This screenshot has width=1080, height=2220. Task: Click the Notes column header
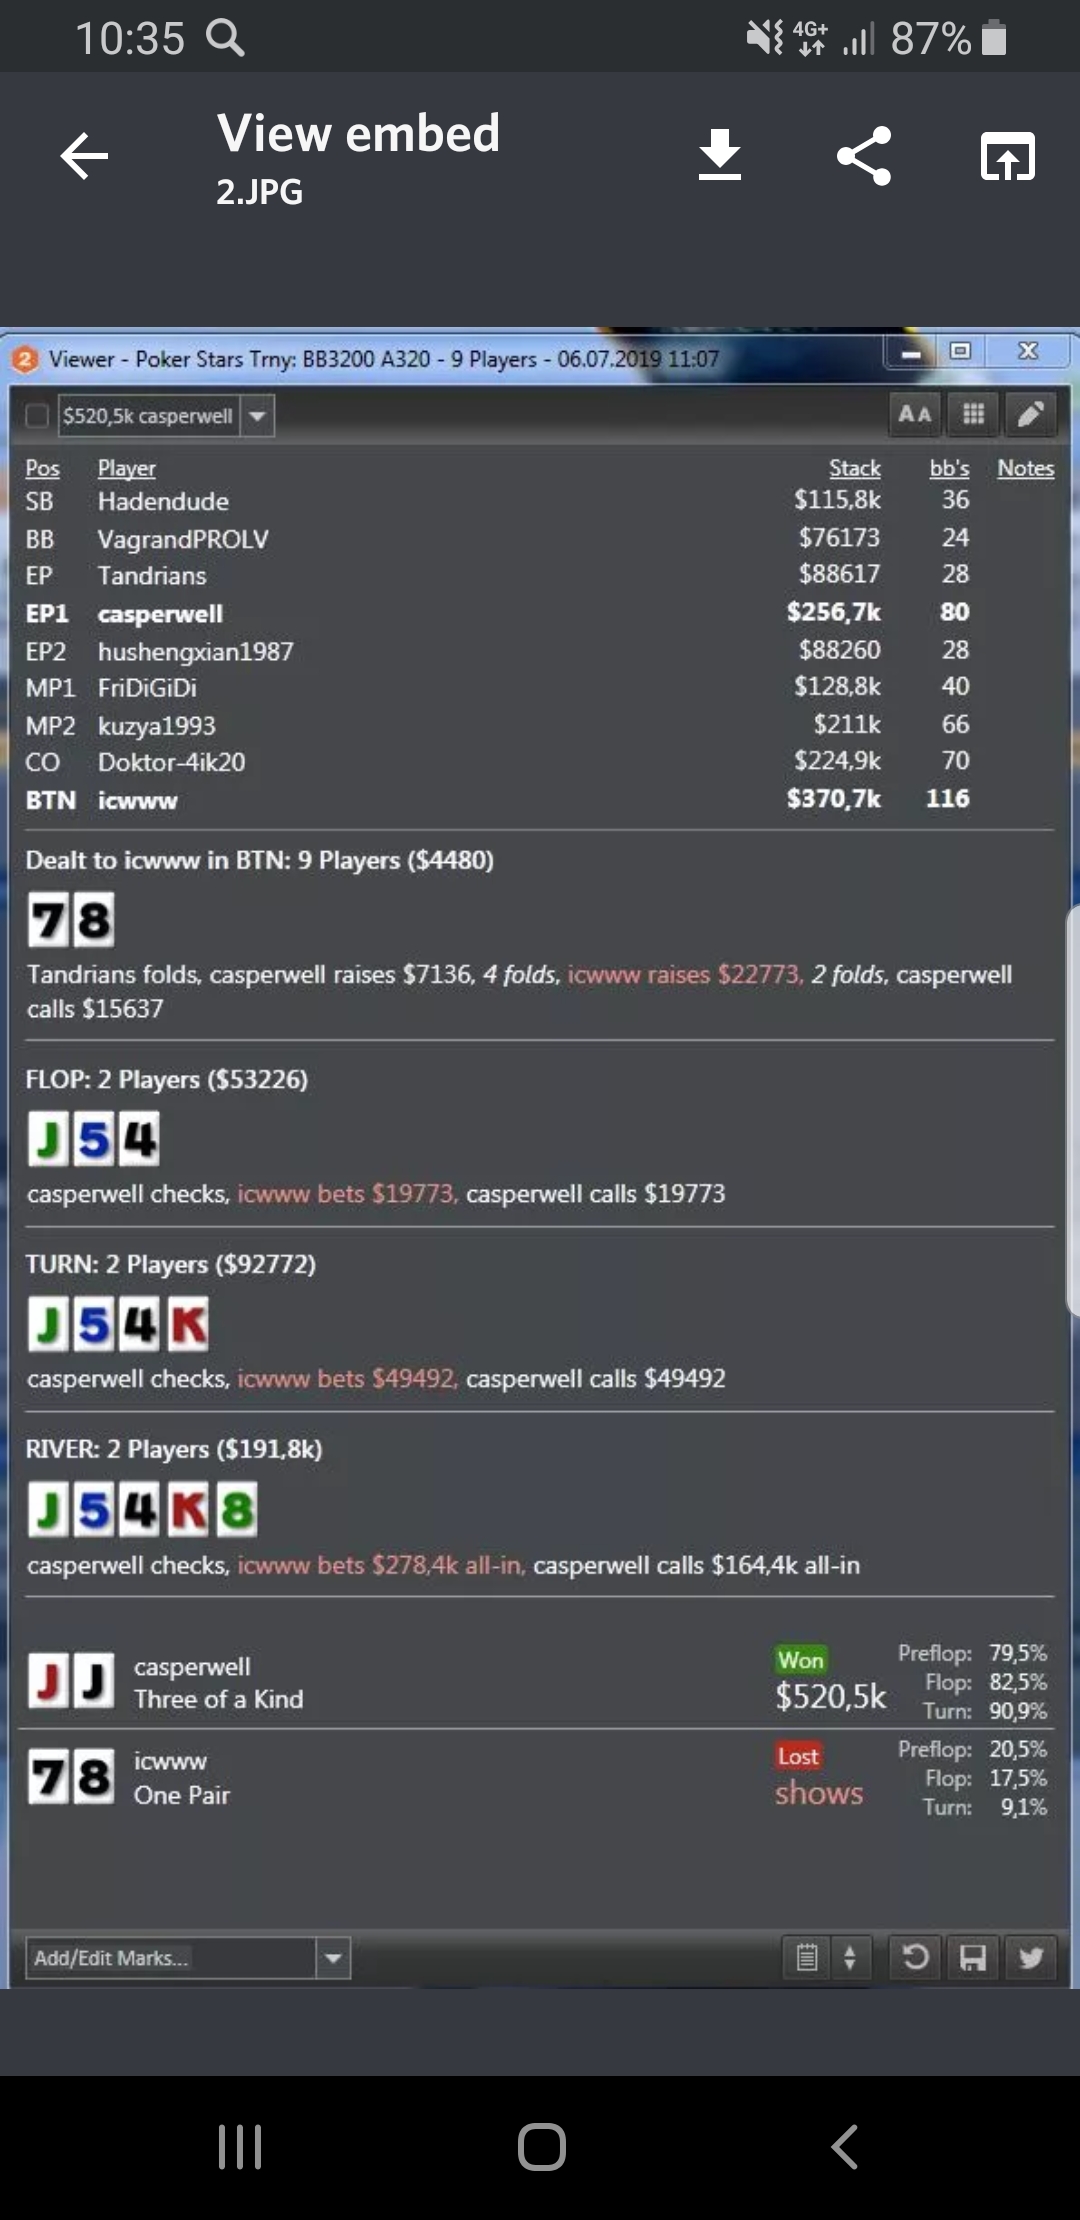pos(1025,468)
